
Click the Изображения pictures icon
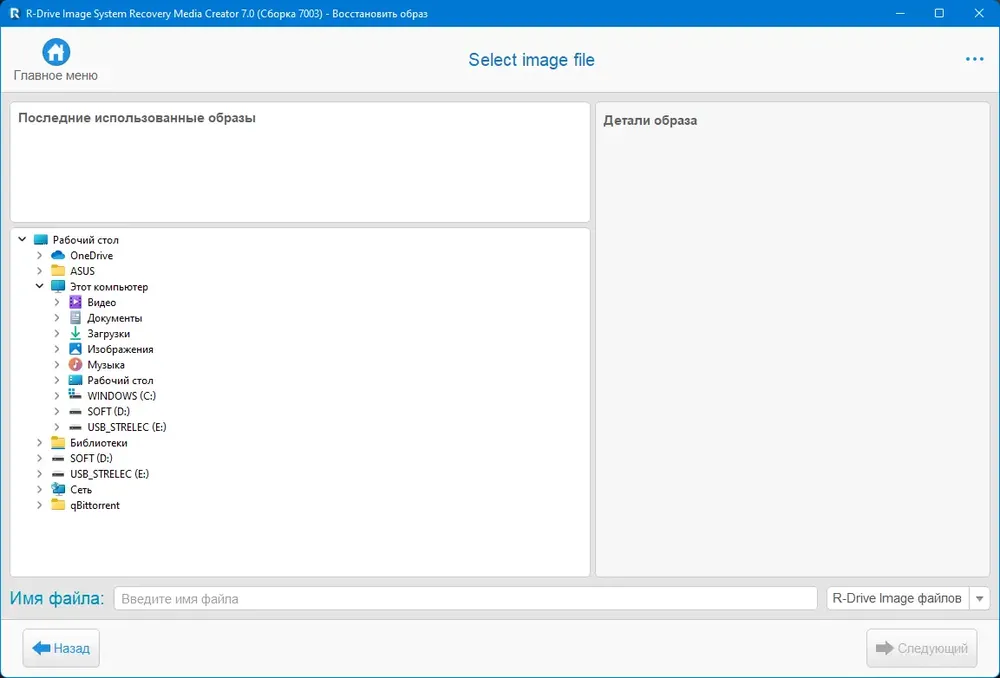[75, 349]
